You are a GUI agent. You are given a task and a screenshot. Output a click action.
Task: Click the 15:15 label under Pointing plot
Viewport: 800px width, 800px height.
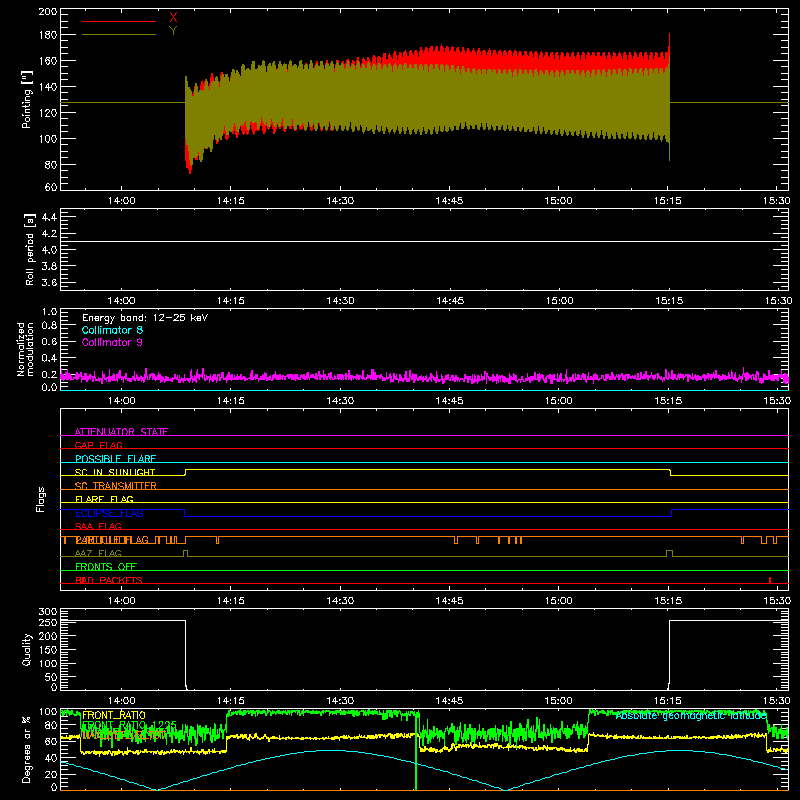click(x=668, y=201)
